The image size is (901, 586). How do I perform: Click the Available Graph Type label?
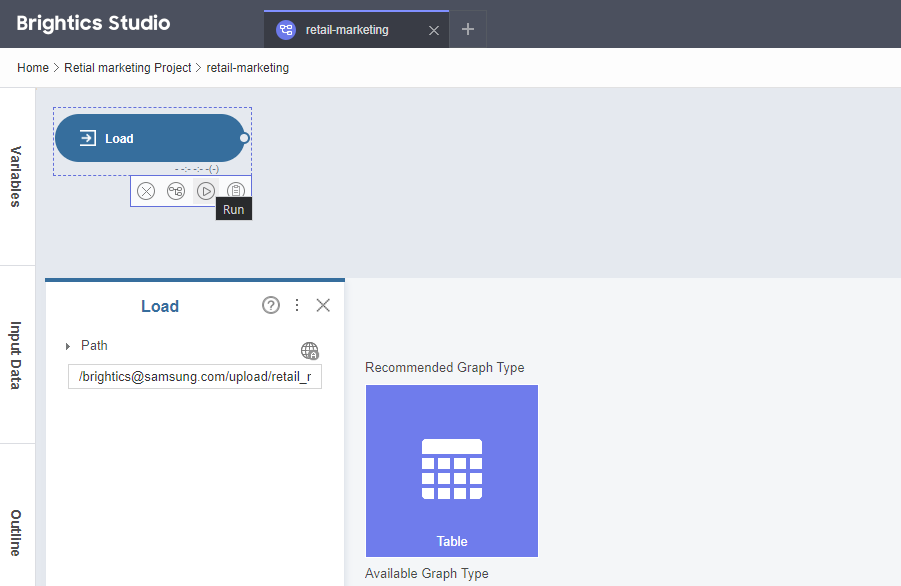pyautogui.click(x=427, y=573)
